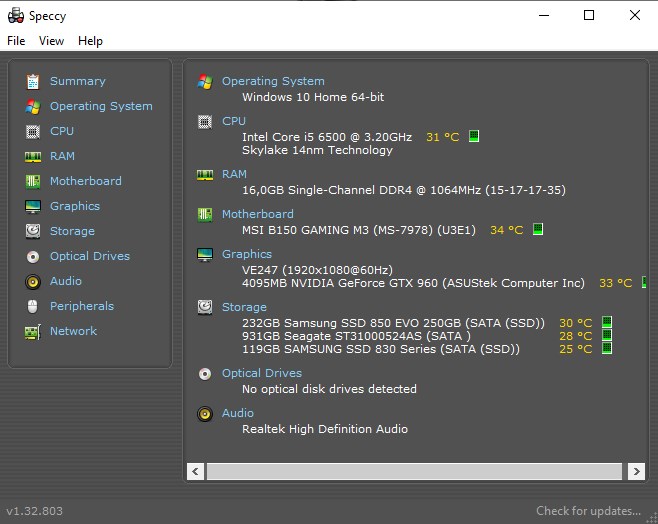Click the CPU heading link in summary

pos(234,121)
